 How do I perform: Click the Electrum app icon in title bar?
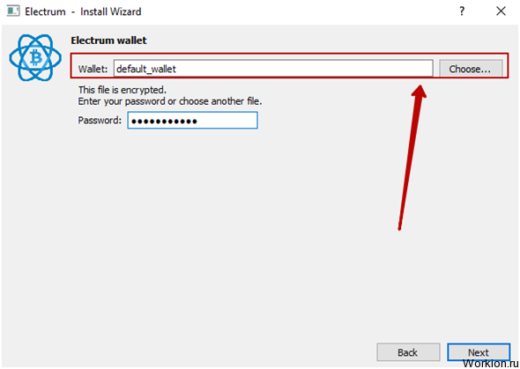[x=13, y=11]
